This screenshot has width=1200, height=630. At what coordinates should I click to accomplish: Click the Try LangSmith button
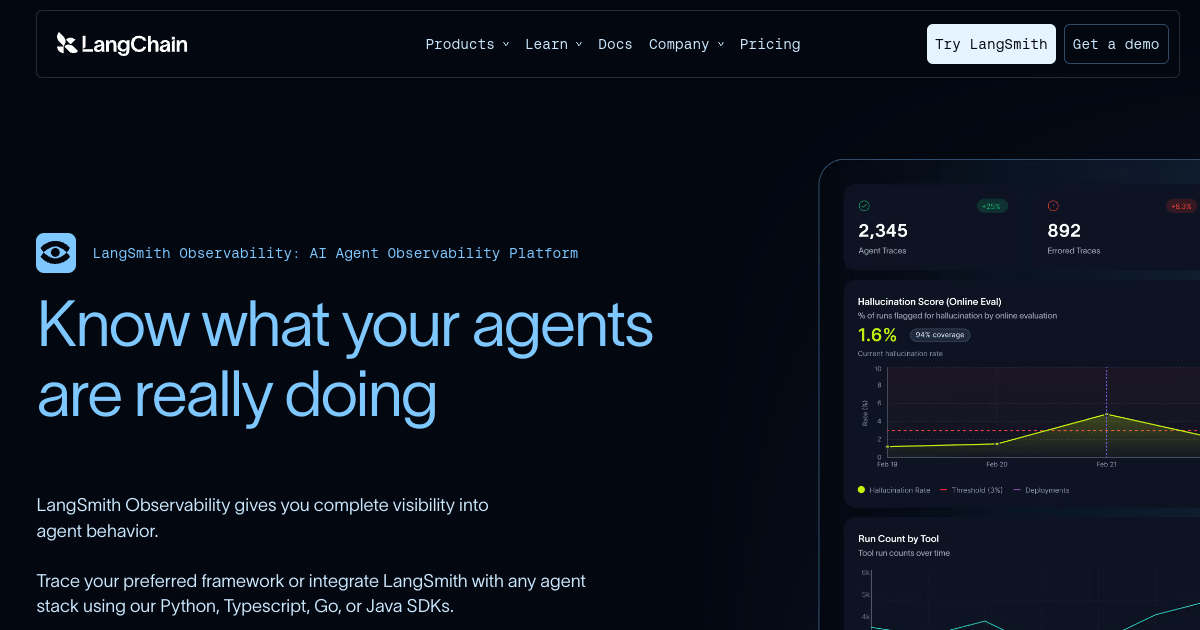(991, 44)
